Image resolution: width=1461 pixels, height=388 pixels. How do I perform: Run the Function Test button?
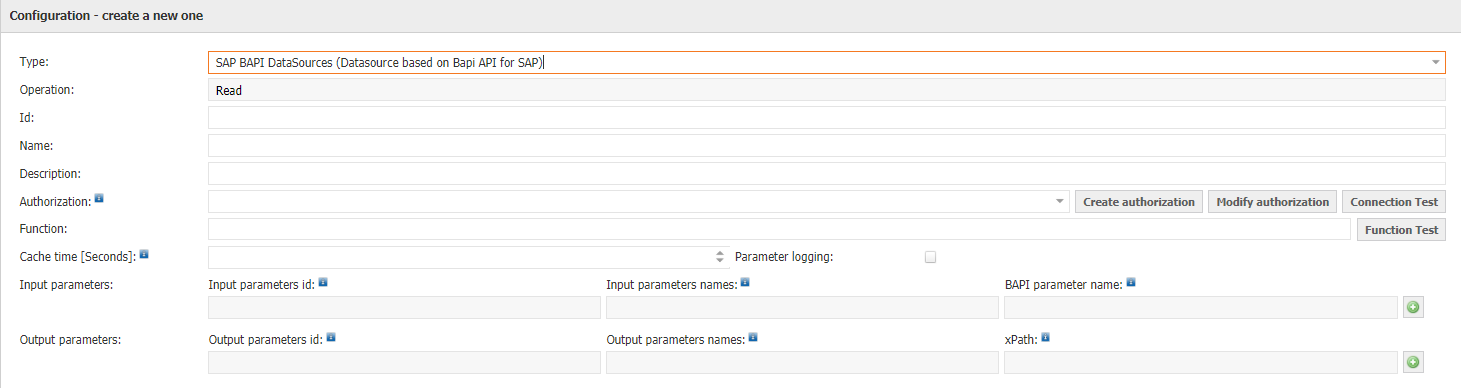1402,230
